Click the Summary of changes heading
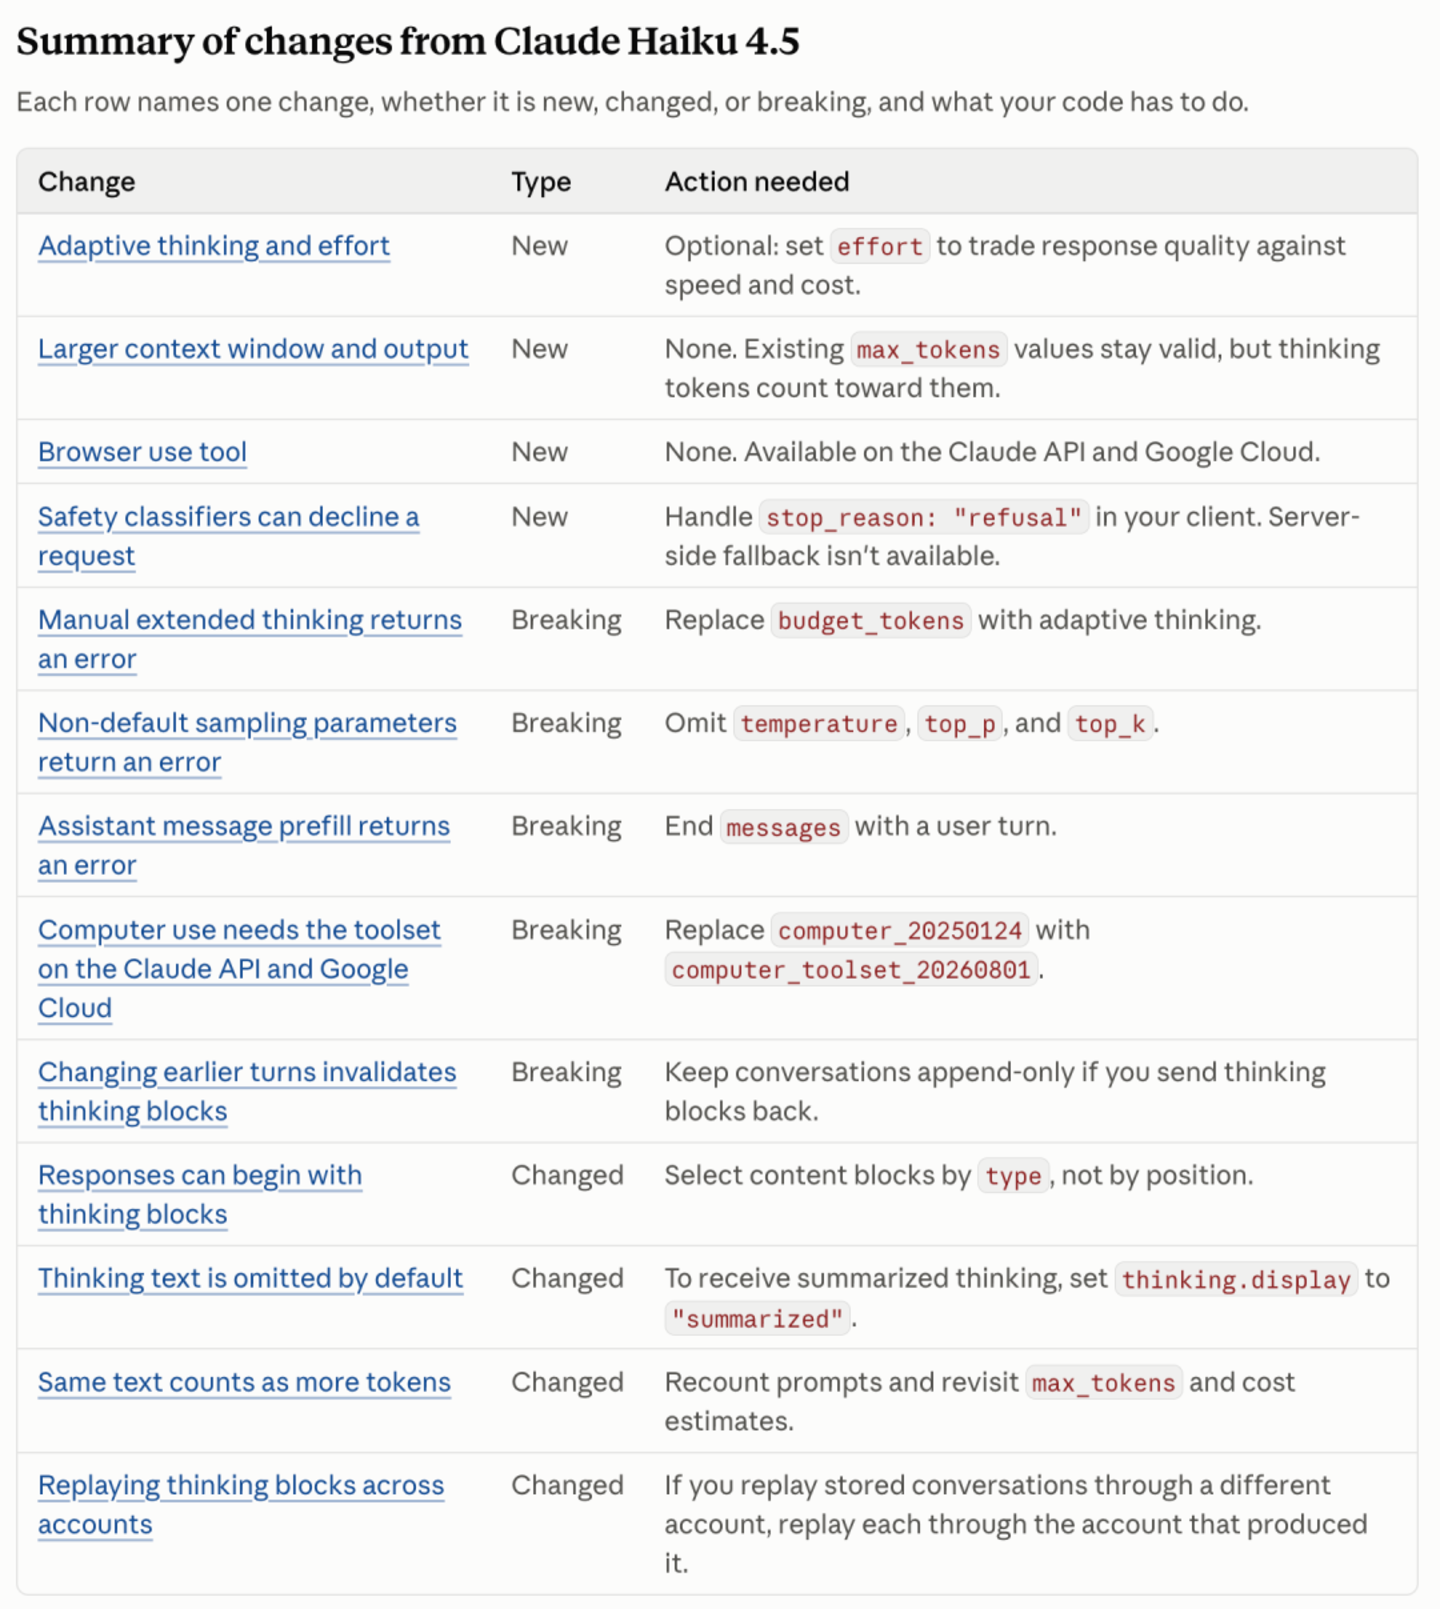 tap(408, 41)
